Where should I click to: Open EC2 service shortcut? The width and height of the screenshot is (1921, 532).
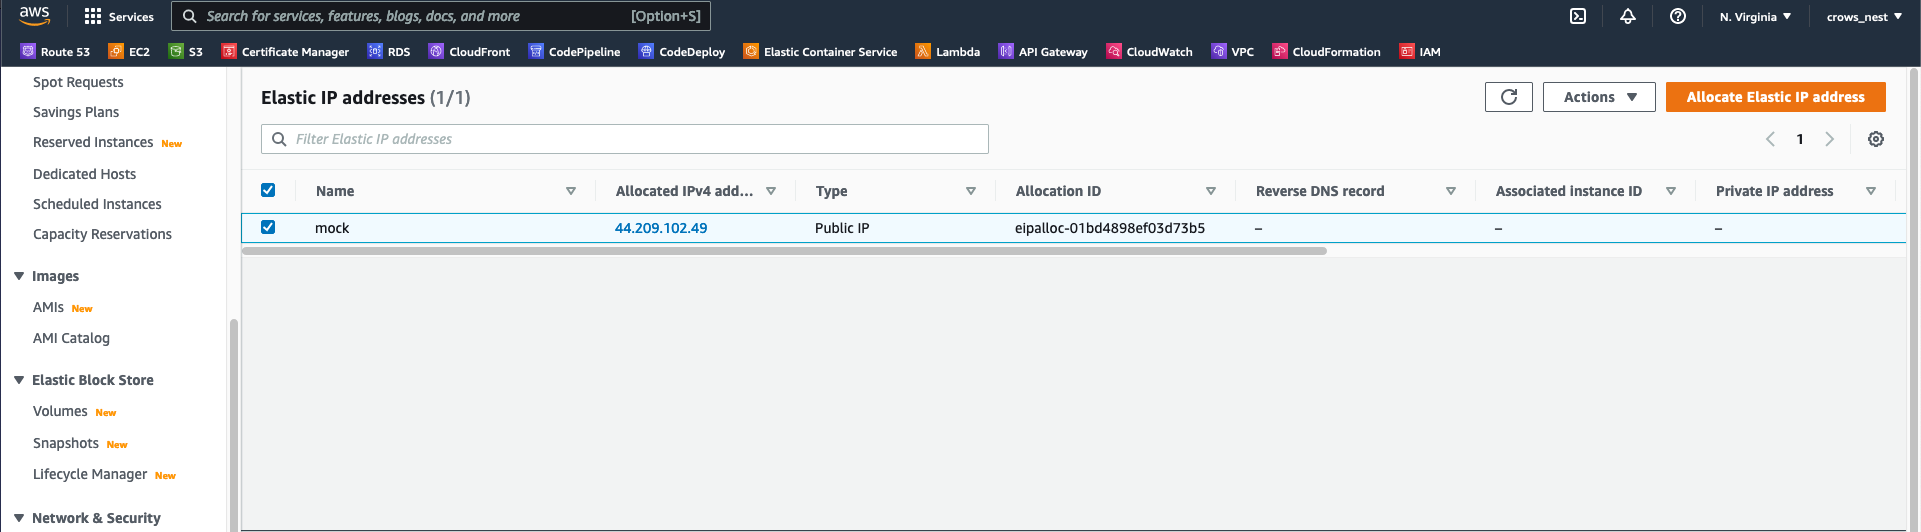(x=129, y=51)
